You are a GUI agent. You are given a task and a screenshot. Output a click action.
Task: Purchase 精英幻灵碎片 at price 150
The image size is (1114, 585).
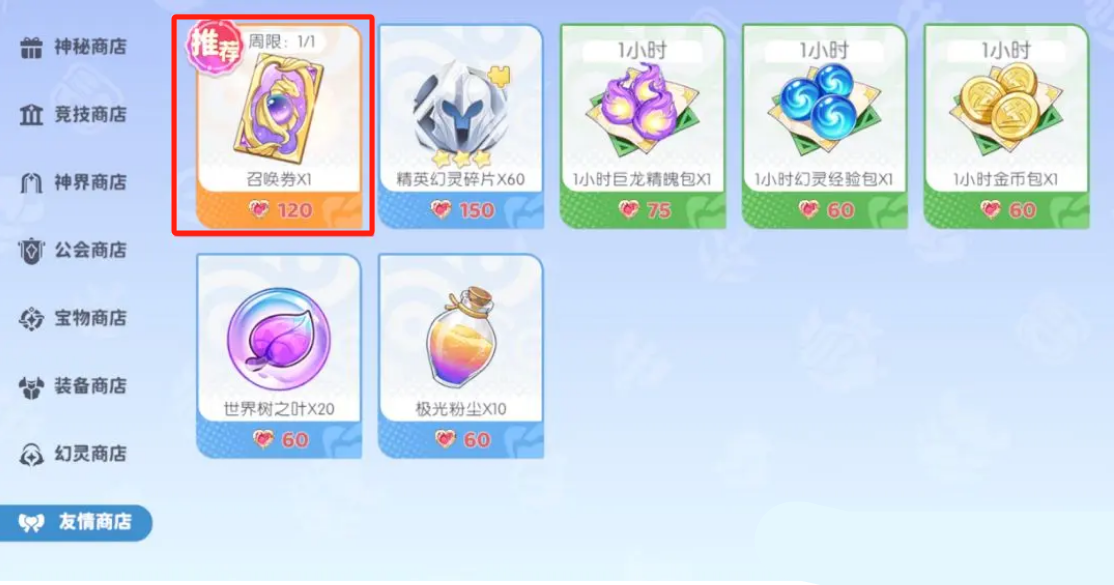pos(461,210)
